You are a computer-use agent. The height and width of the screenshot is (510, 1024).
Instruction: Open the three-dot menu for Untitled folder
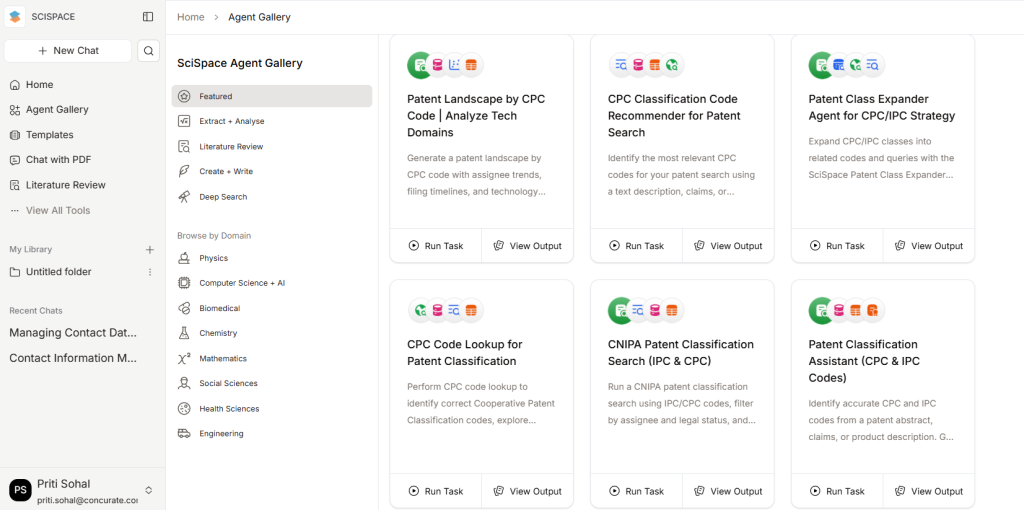click(x=150, y=272)
